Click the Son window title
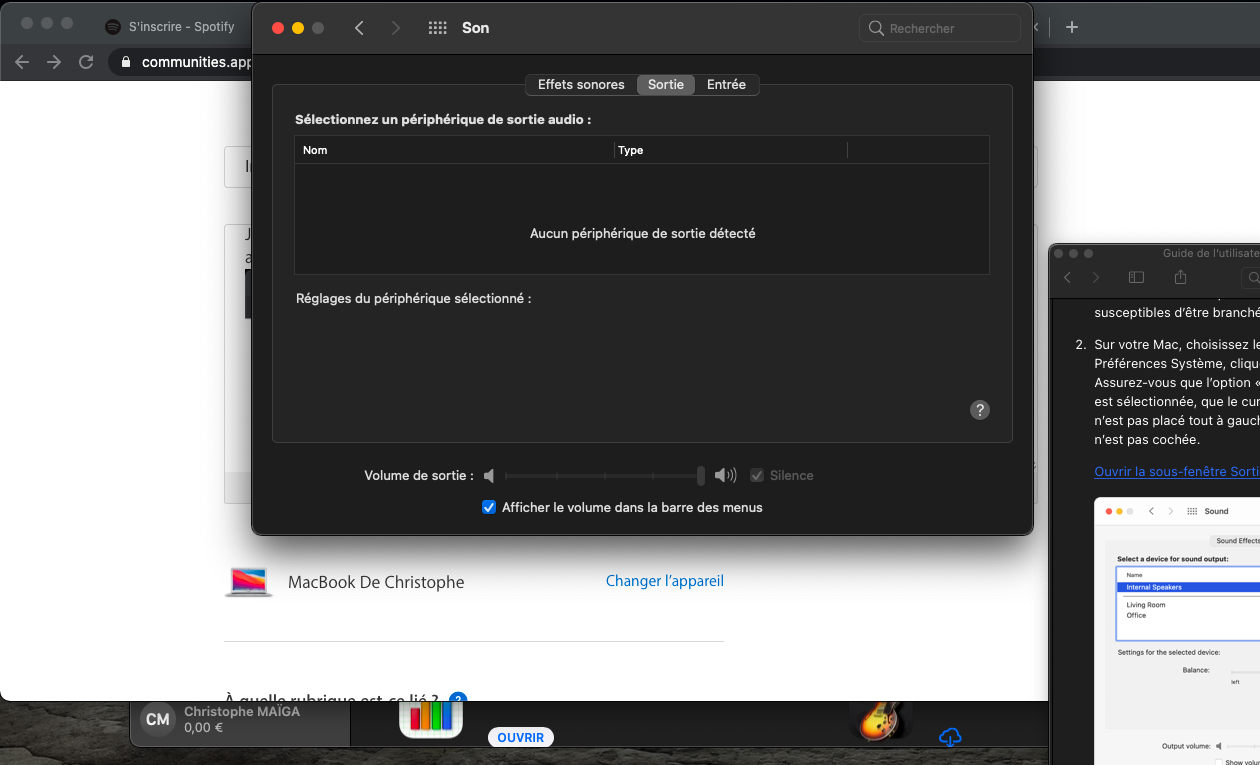This screenshot has width=1260, height=765. pos(475,28)
